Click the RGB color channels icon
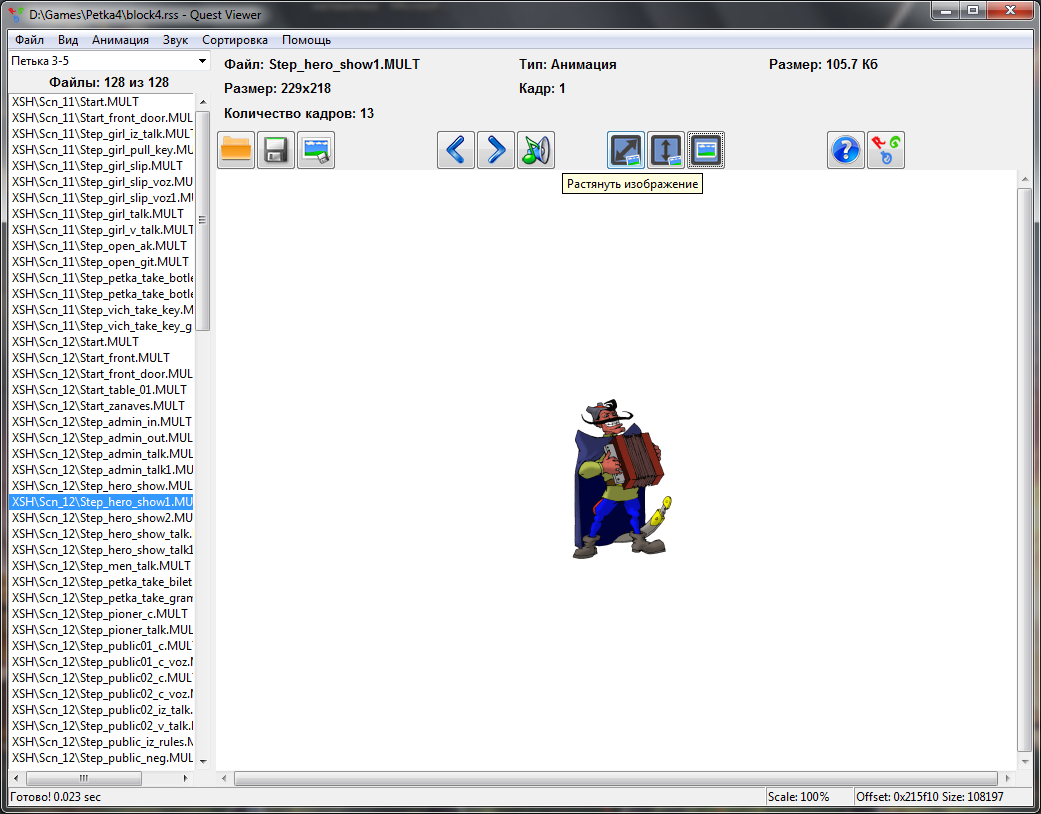Screen dimensions: 1041x814 click(x=886, y=150)
